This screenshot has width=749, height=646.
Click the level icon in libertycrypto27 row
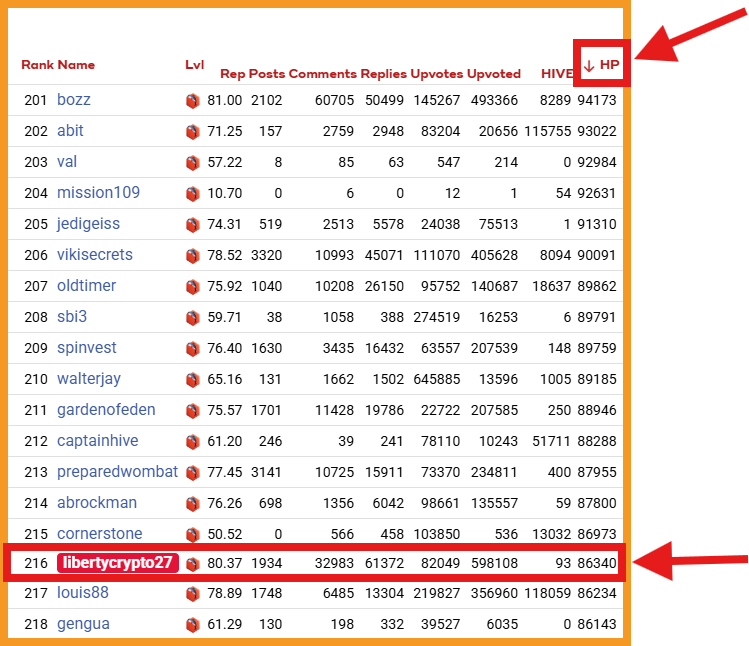tap(193, 564)
